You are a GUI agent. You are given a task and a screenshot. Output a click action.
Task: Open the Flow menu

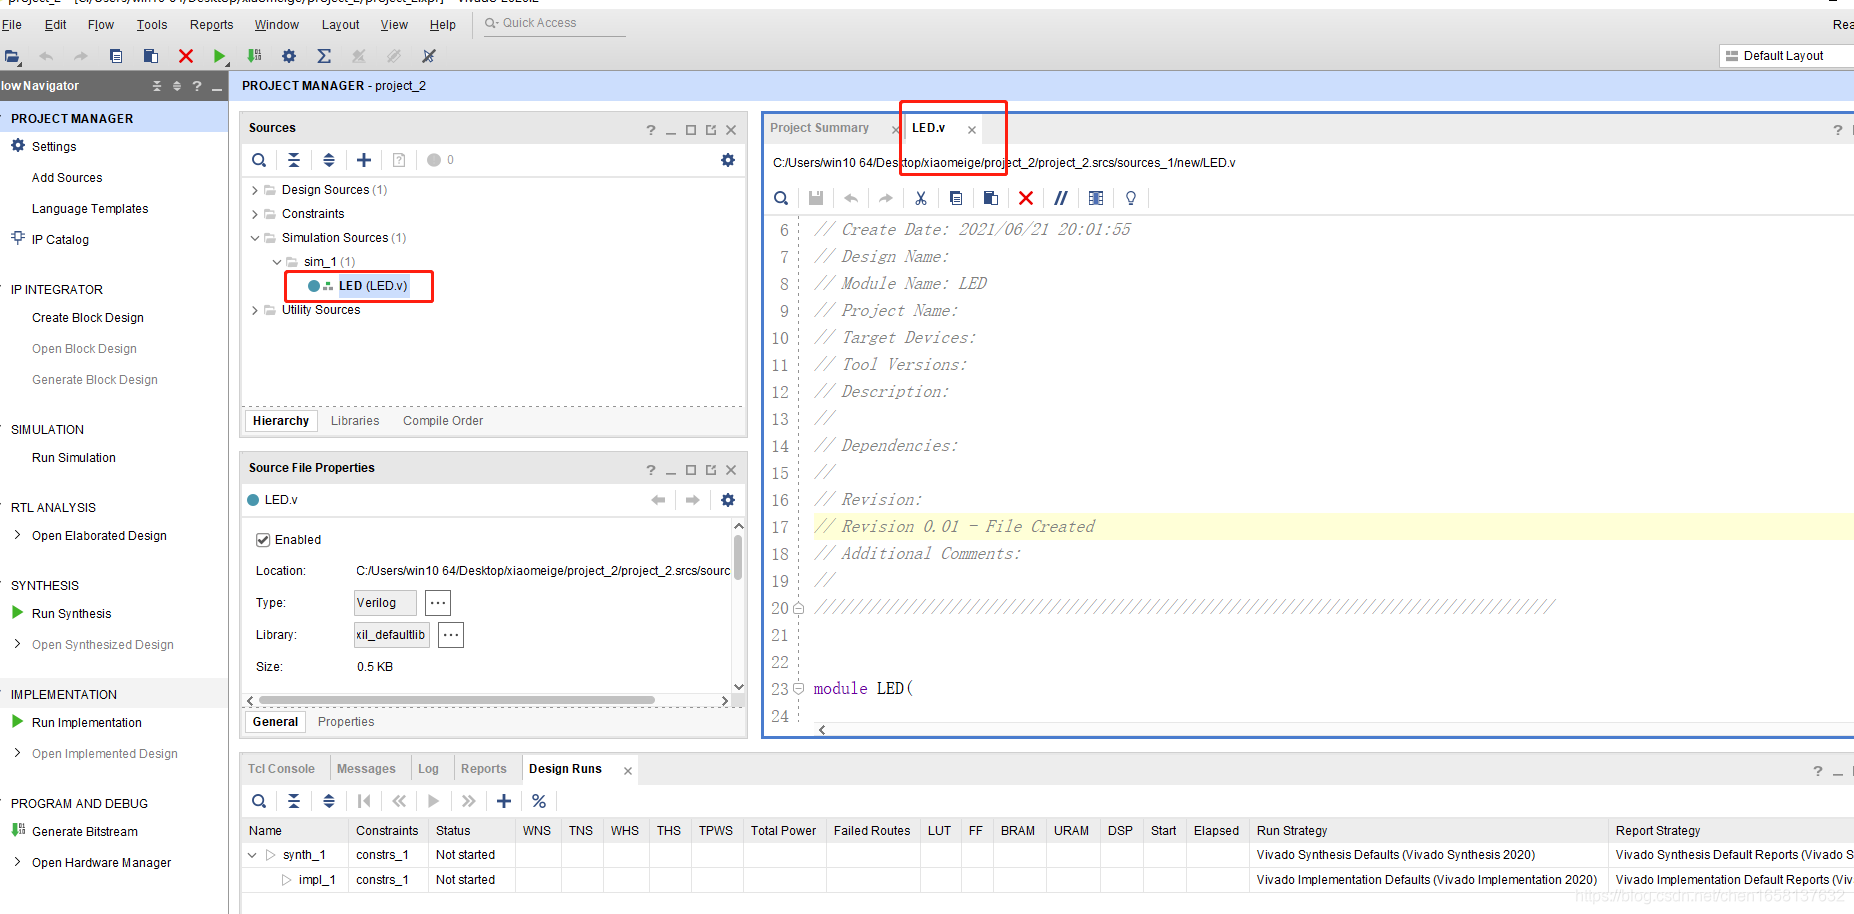point(101,25)
